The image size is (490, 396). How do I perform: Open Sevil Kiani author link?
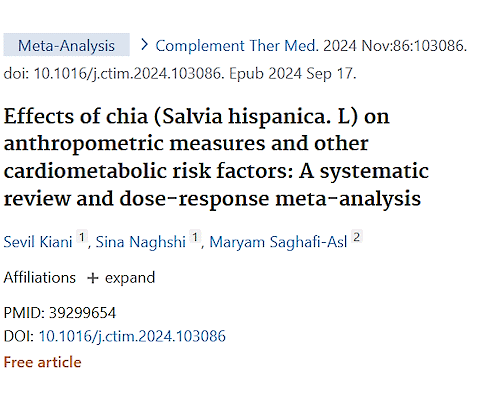coord(38,242)
